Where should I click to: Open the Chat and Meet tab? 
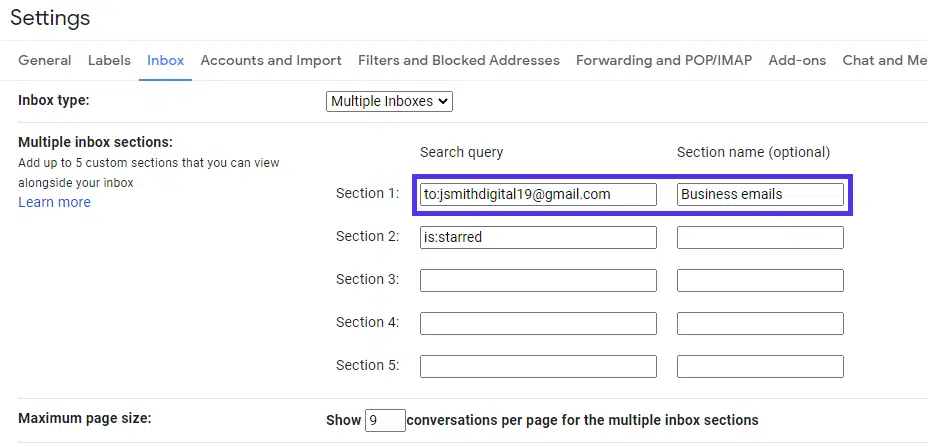pyautogui.click(x=884, y=60)
